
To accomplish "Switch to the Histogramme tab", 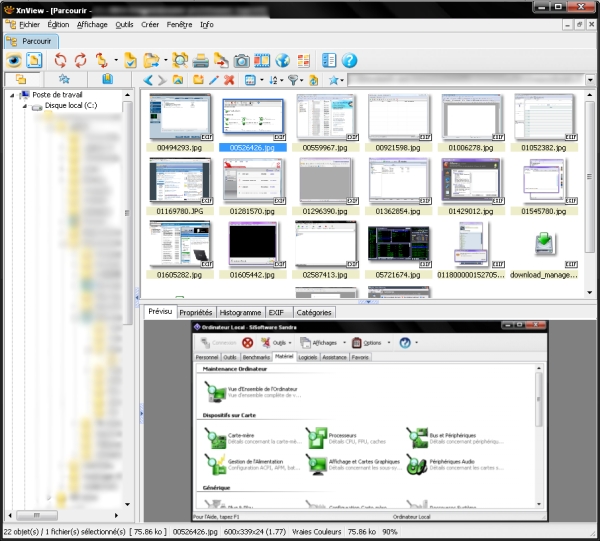I will (x=241, y=312).
